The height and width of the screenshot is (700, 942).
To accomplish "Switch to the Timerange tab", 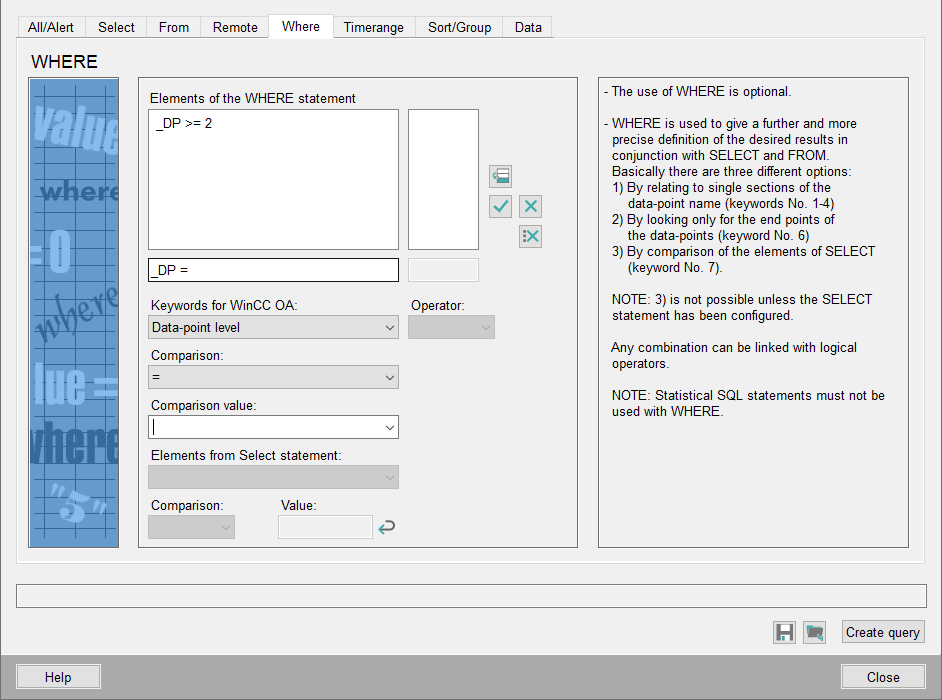I will tap(373, 27).
